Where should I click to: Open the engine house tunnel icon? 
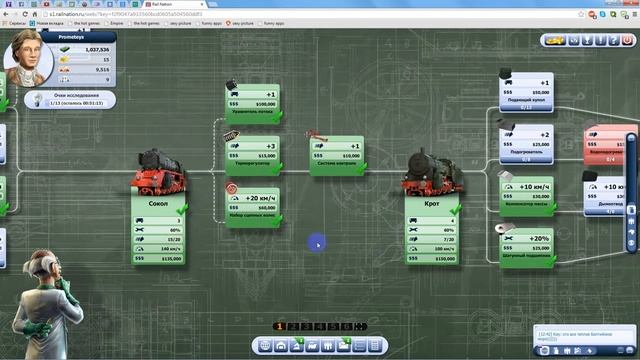click(281, 346)
